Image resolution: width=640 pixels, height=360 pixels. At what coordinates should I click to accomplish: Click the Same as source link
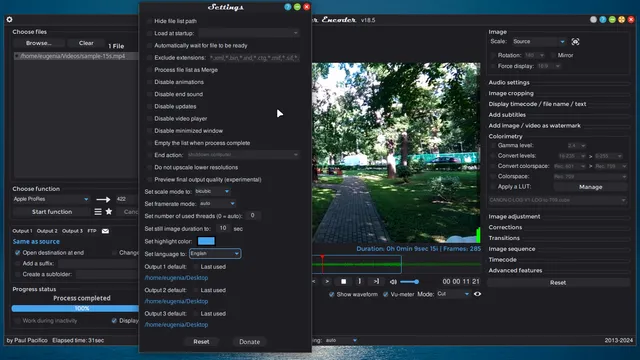pyautogui.click(x=36, y=242)
